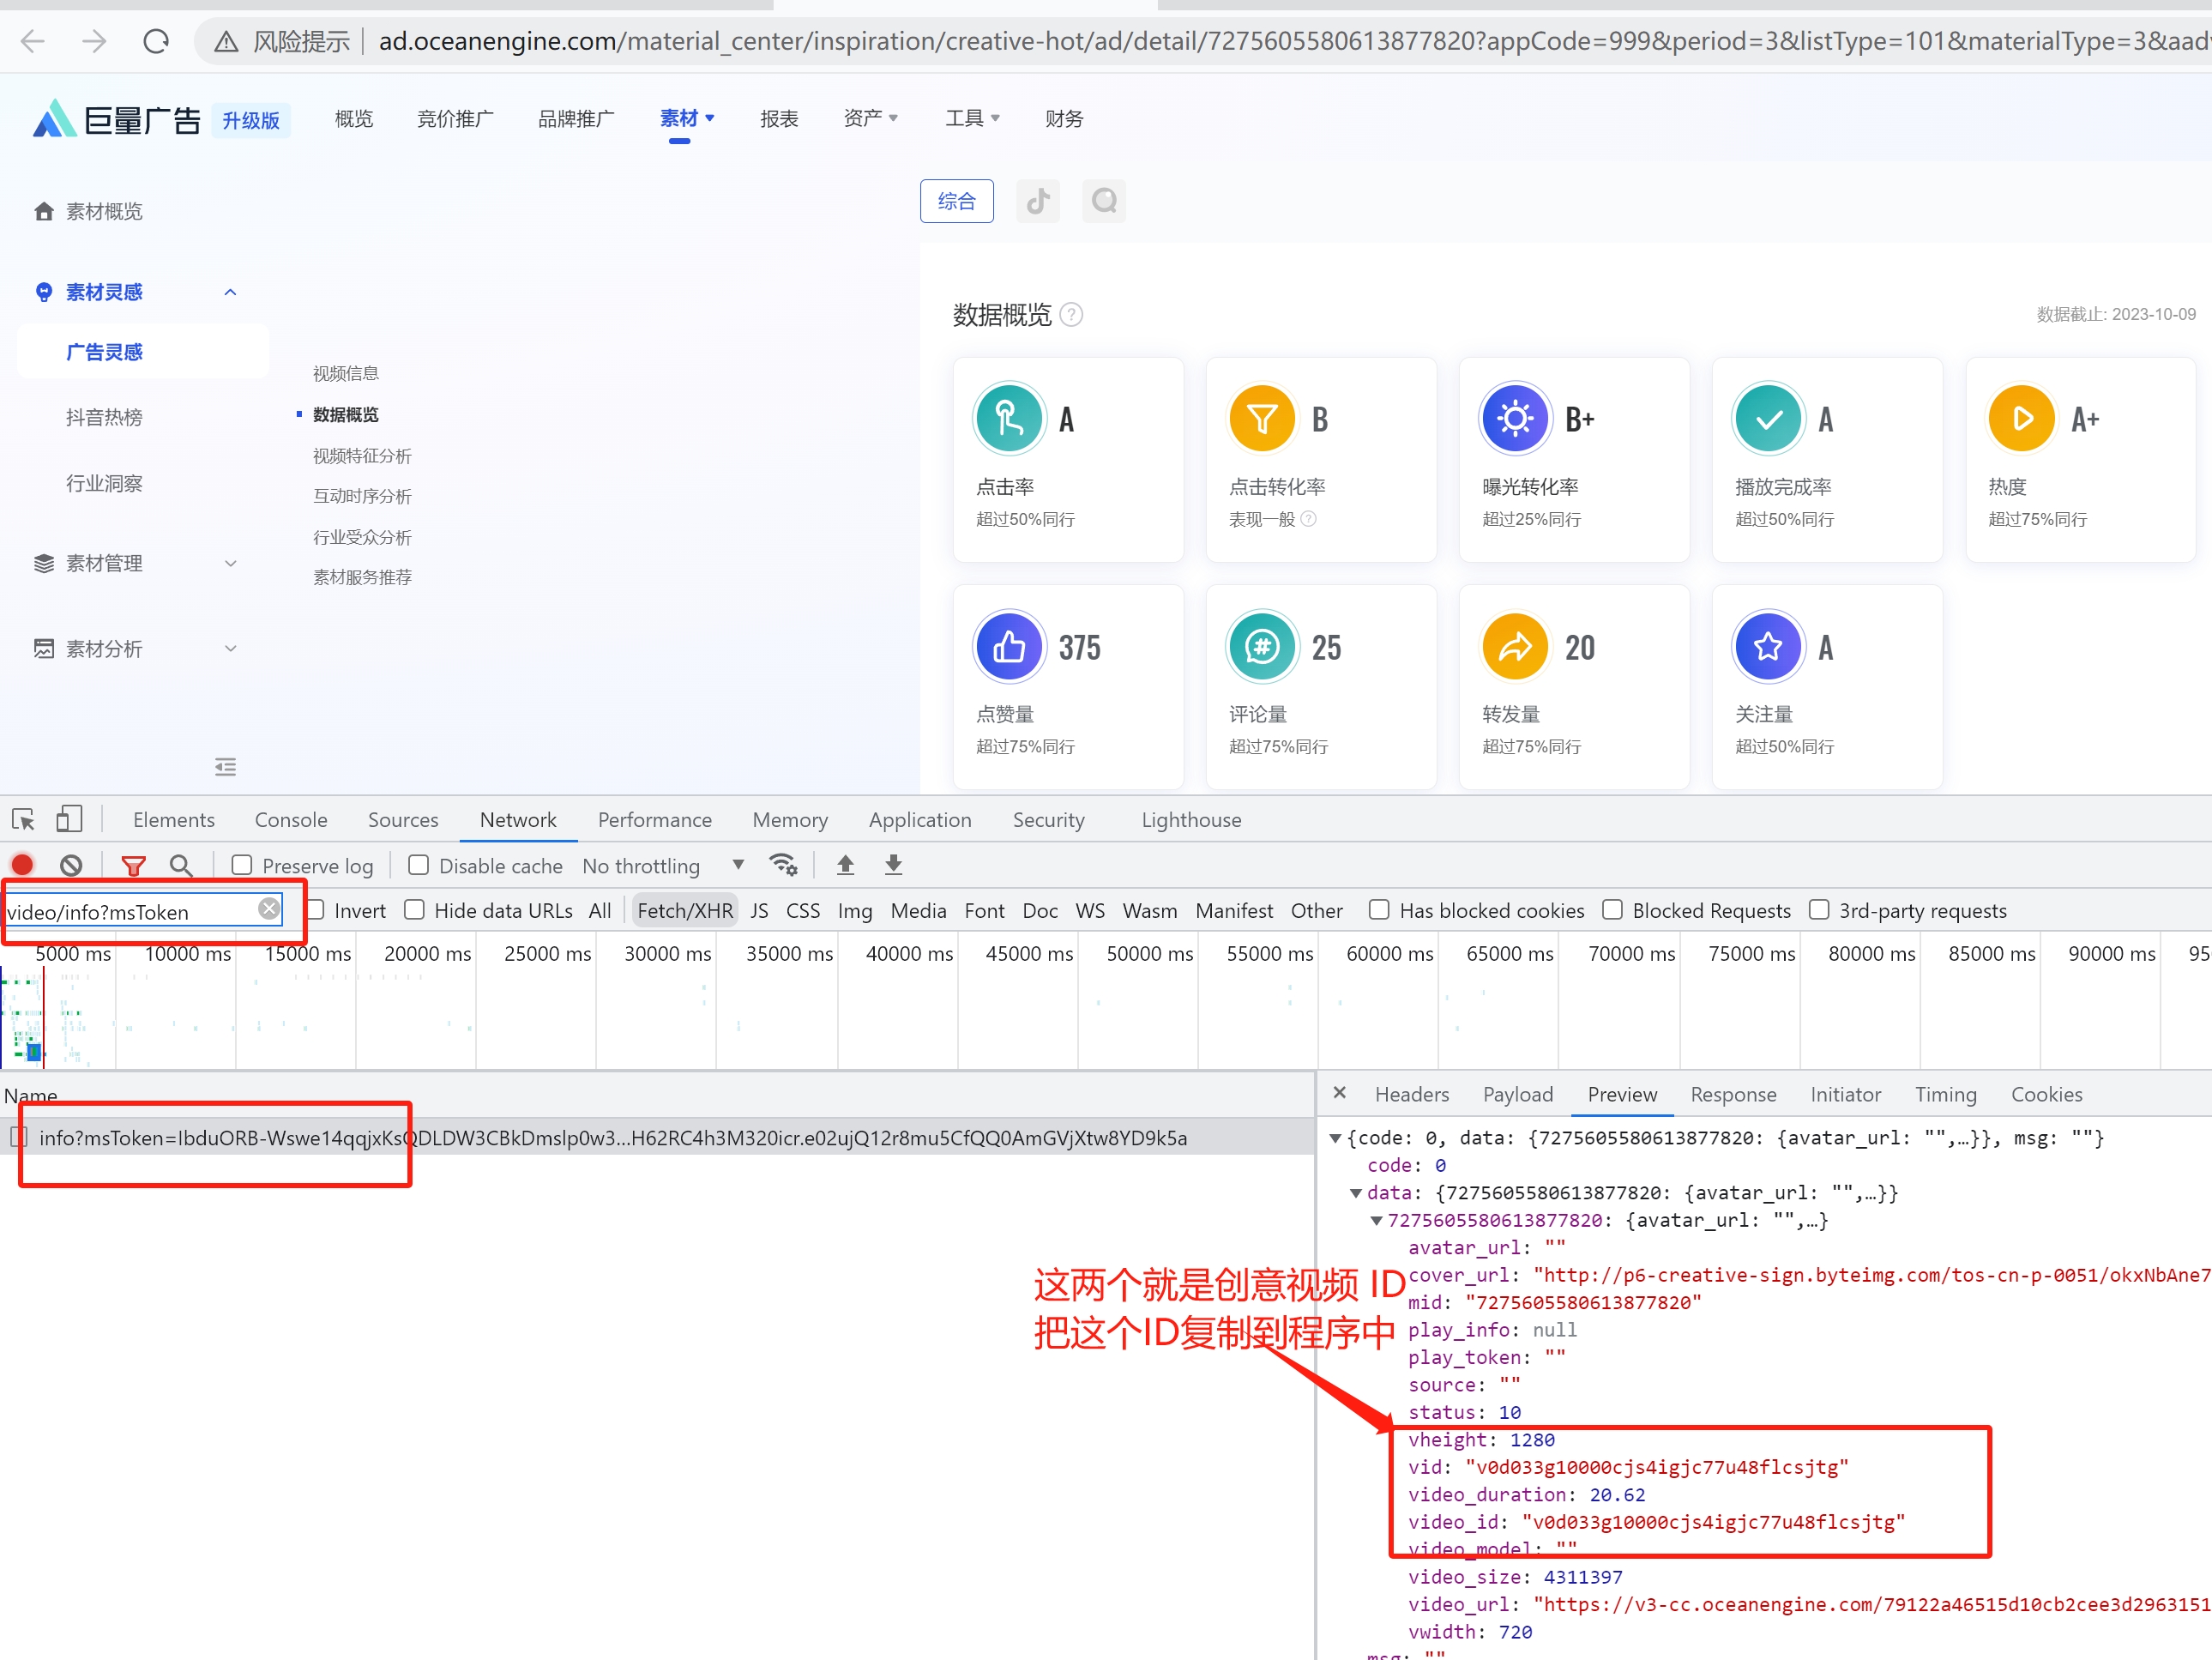The height and width of the screenshot is (1660, 2212).
Task: Toggle the device toolbar icon
Action: (x=68, y=820)
